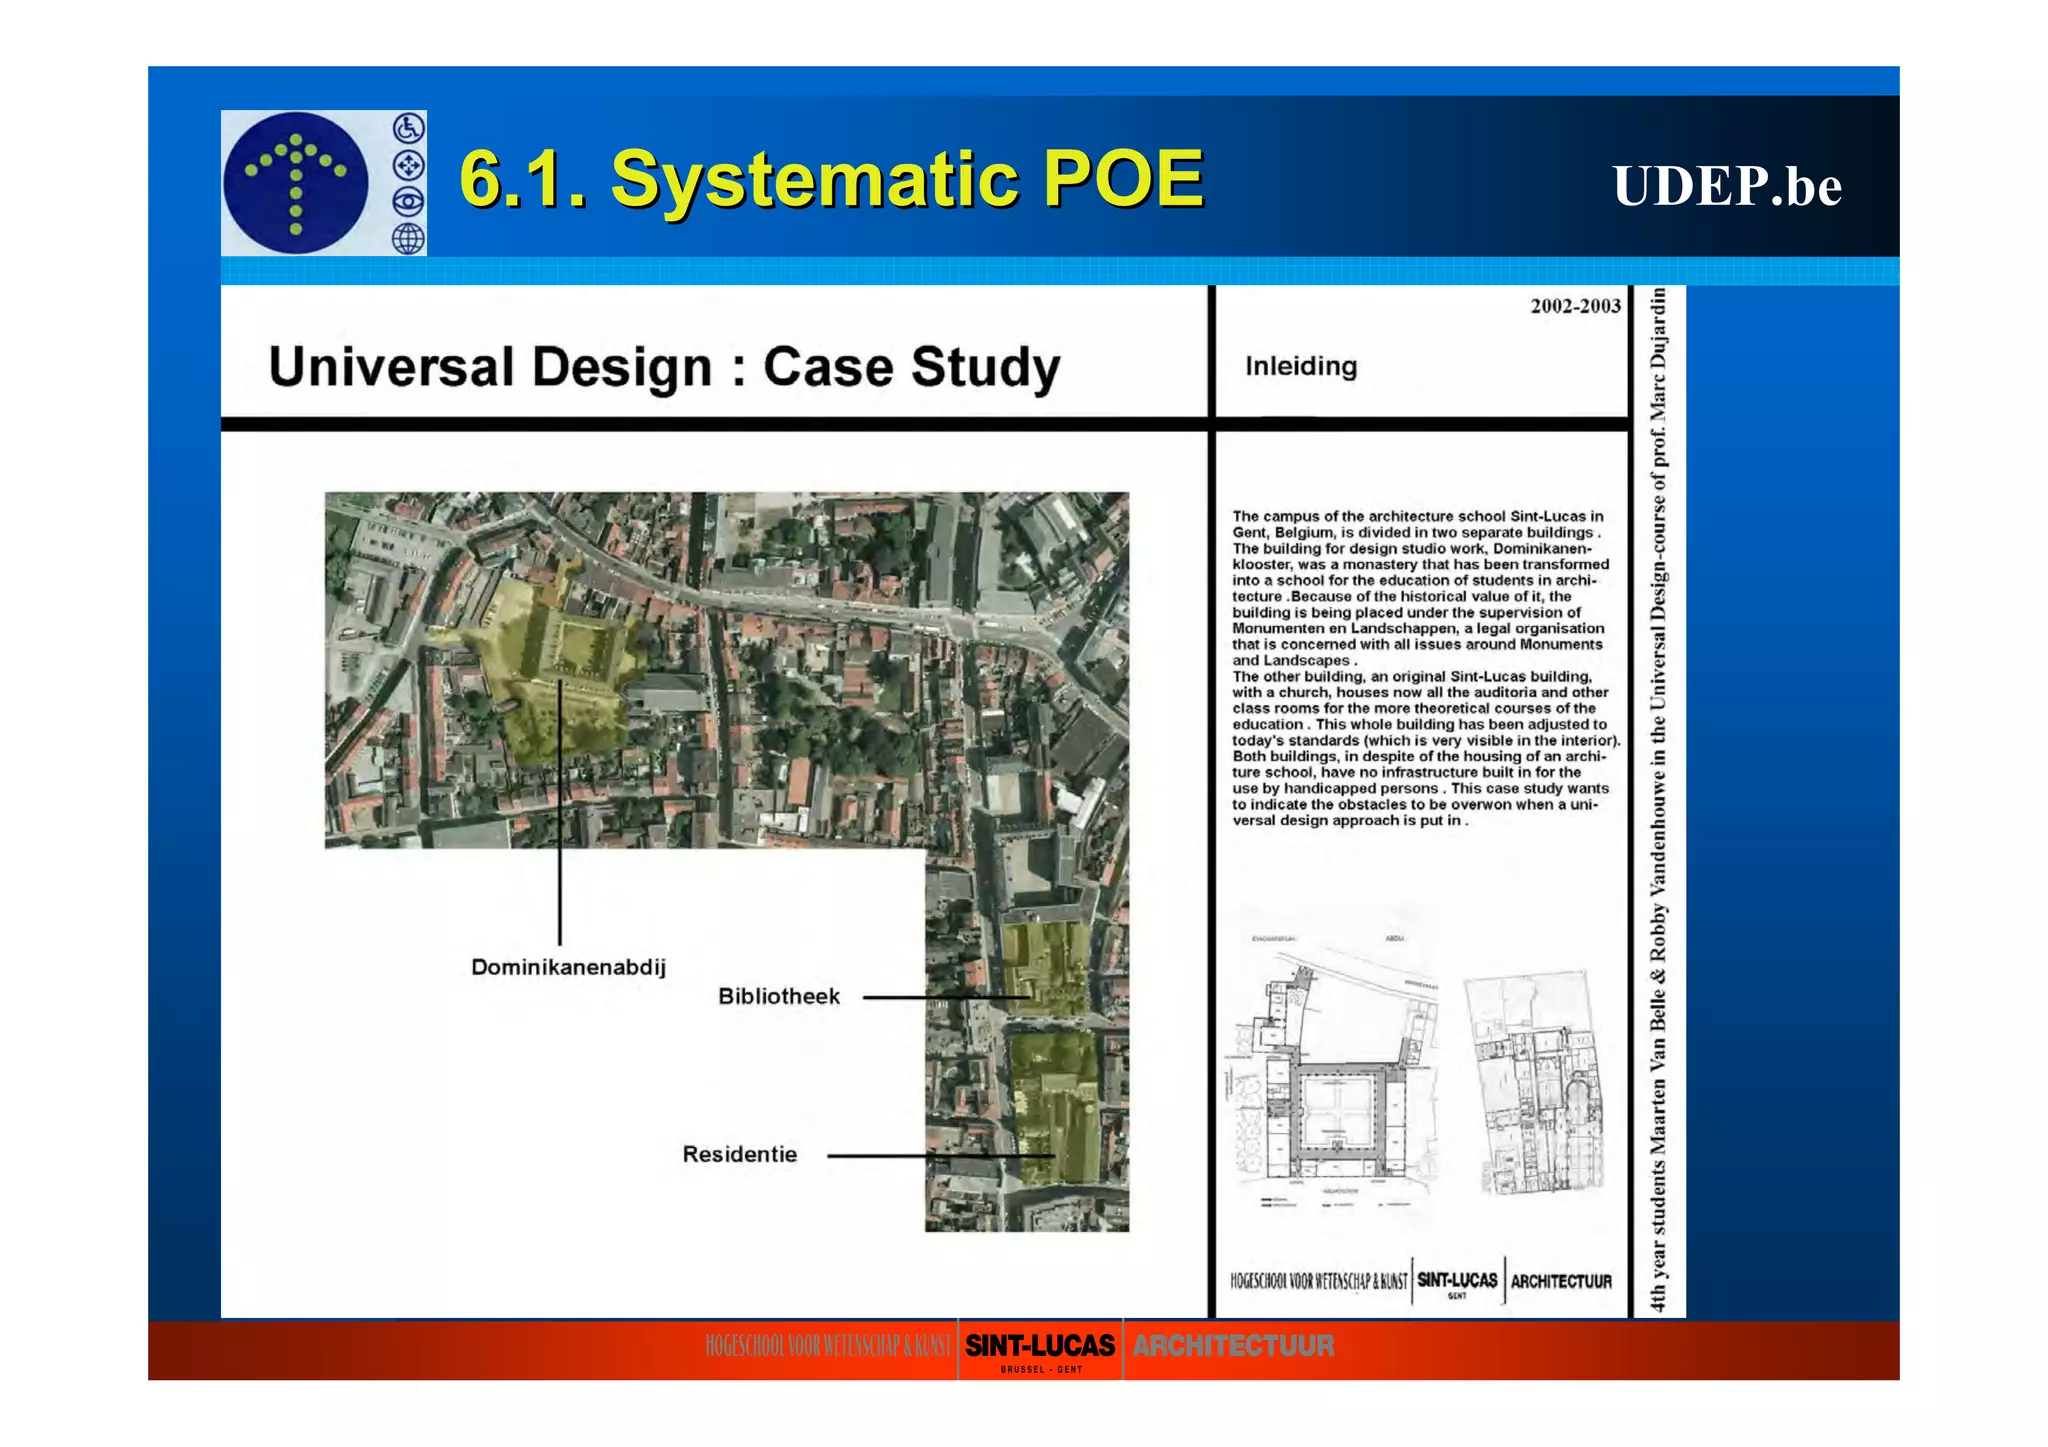Click the globe icon beside the logo

click(408, 238)
